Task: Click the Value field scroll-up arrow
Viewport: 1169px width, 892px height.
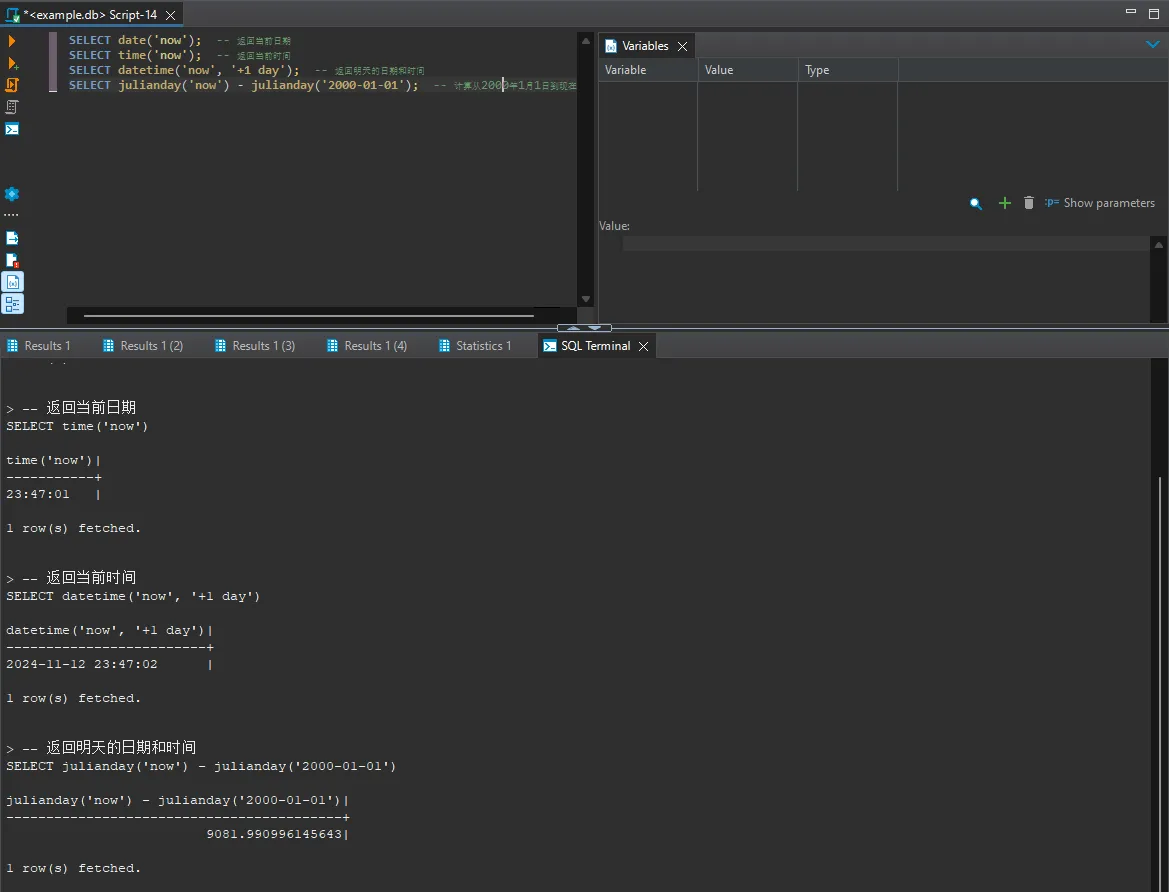Action: (x=1159, y=244)
